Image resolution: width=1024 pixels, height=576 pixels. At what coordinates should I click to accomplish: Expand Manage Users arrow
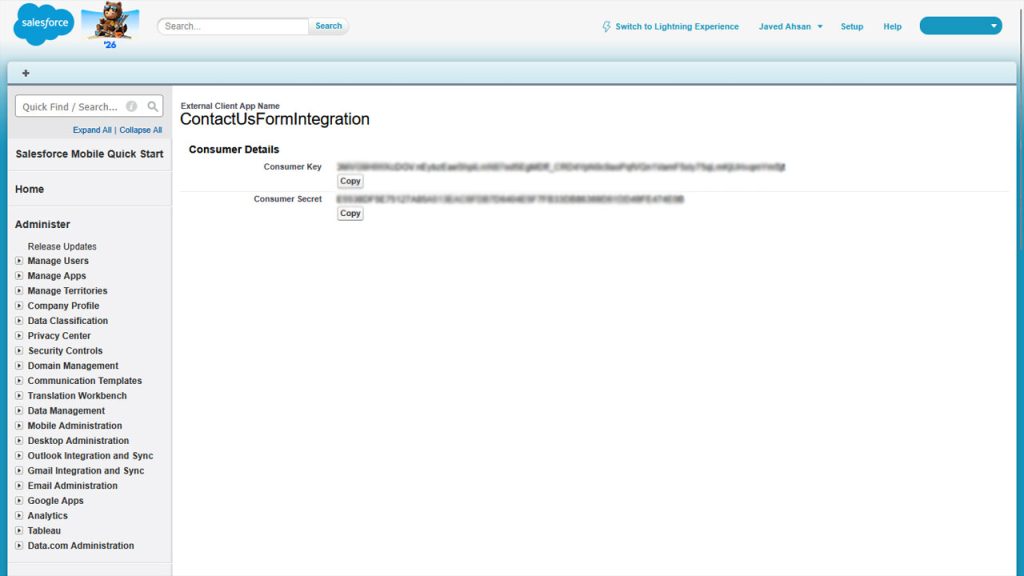(19, 261)
